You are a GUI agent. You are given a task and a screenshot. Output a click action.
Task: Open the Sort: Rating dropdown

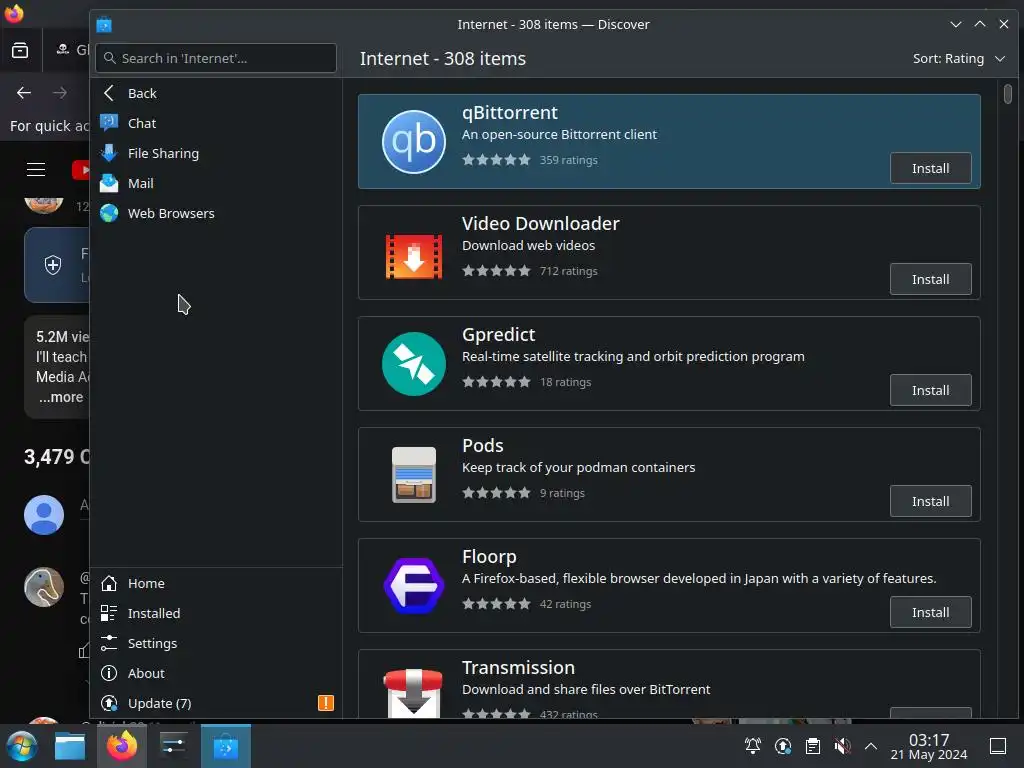958,59
